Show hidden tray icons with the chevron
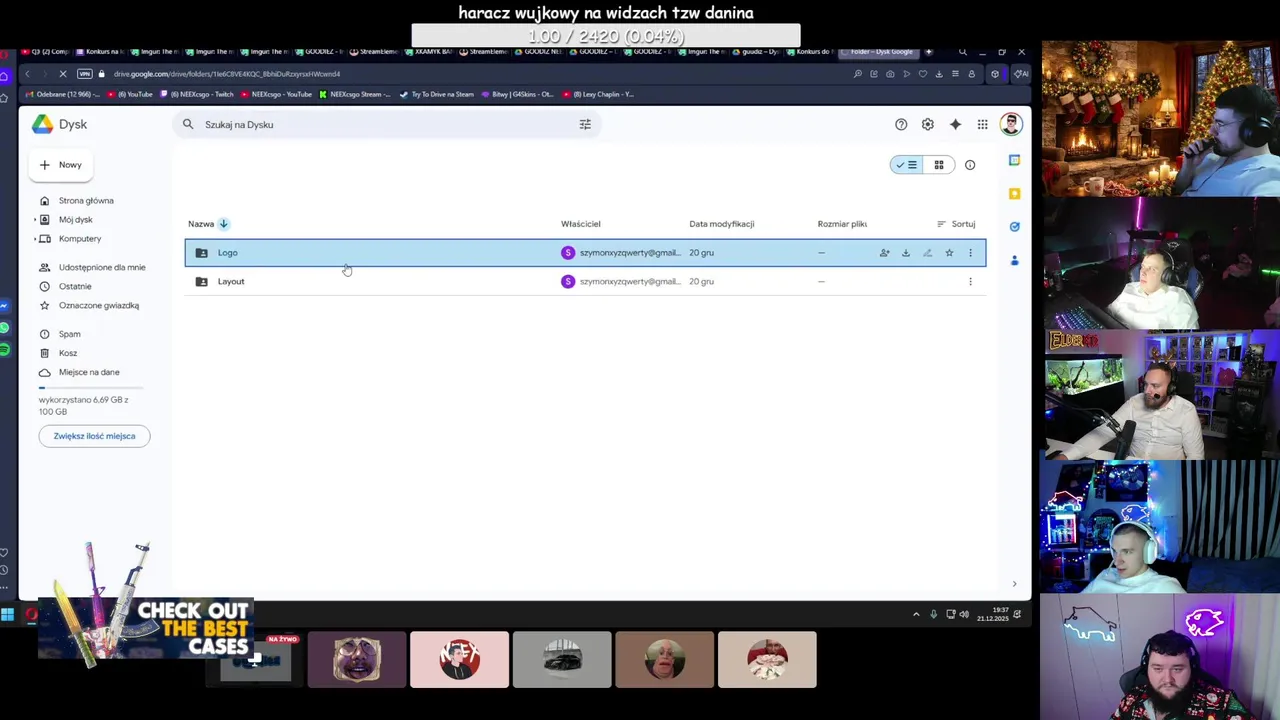1280x720 pixels. [916, 614]
